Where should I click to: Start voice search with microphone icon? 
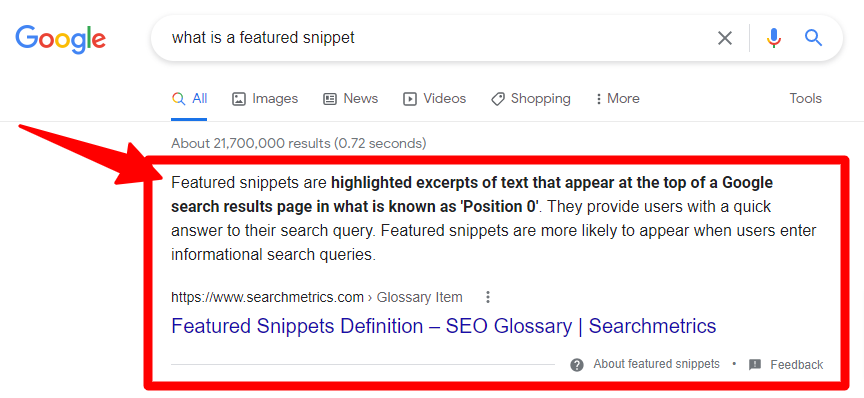point(774,38)
